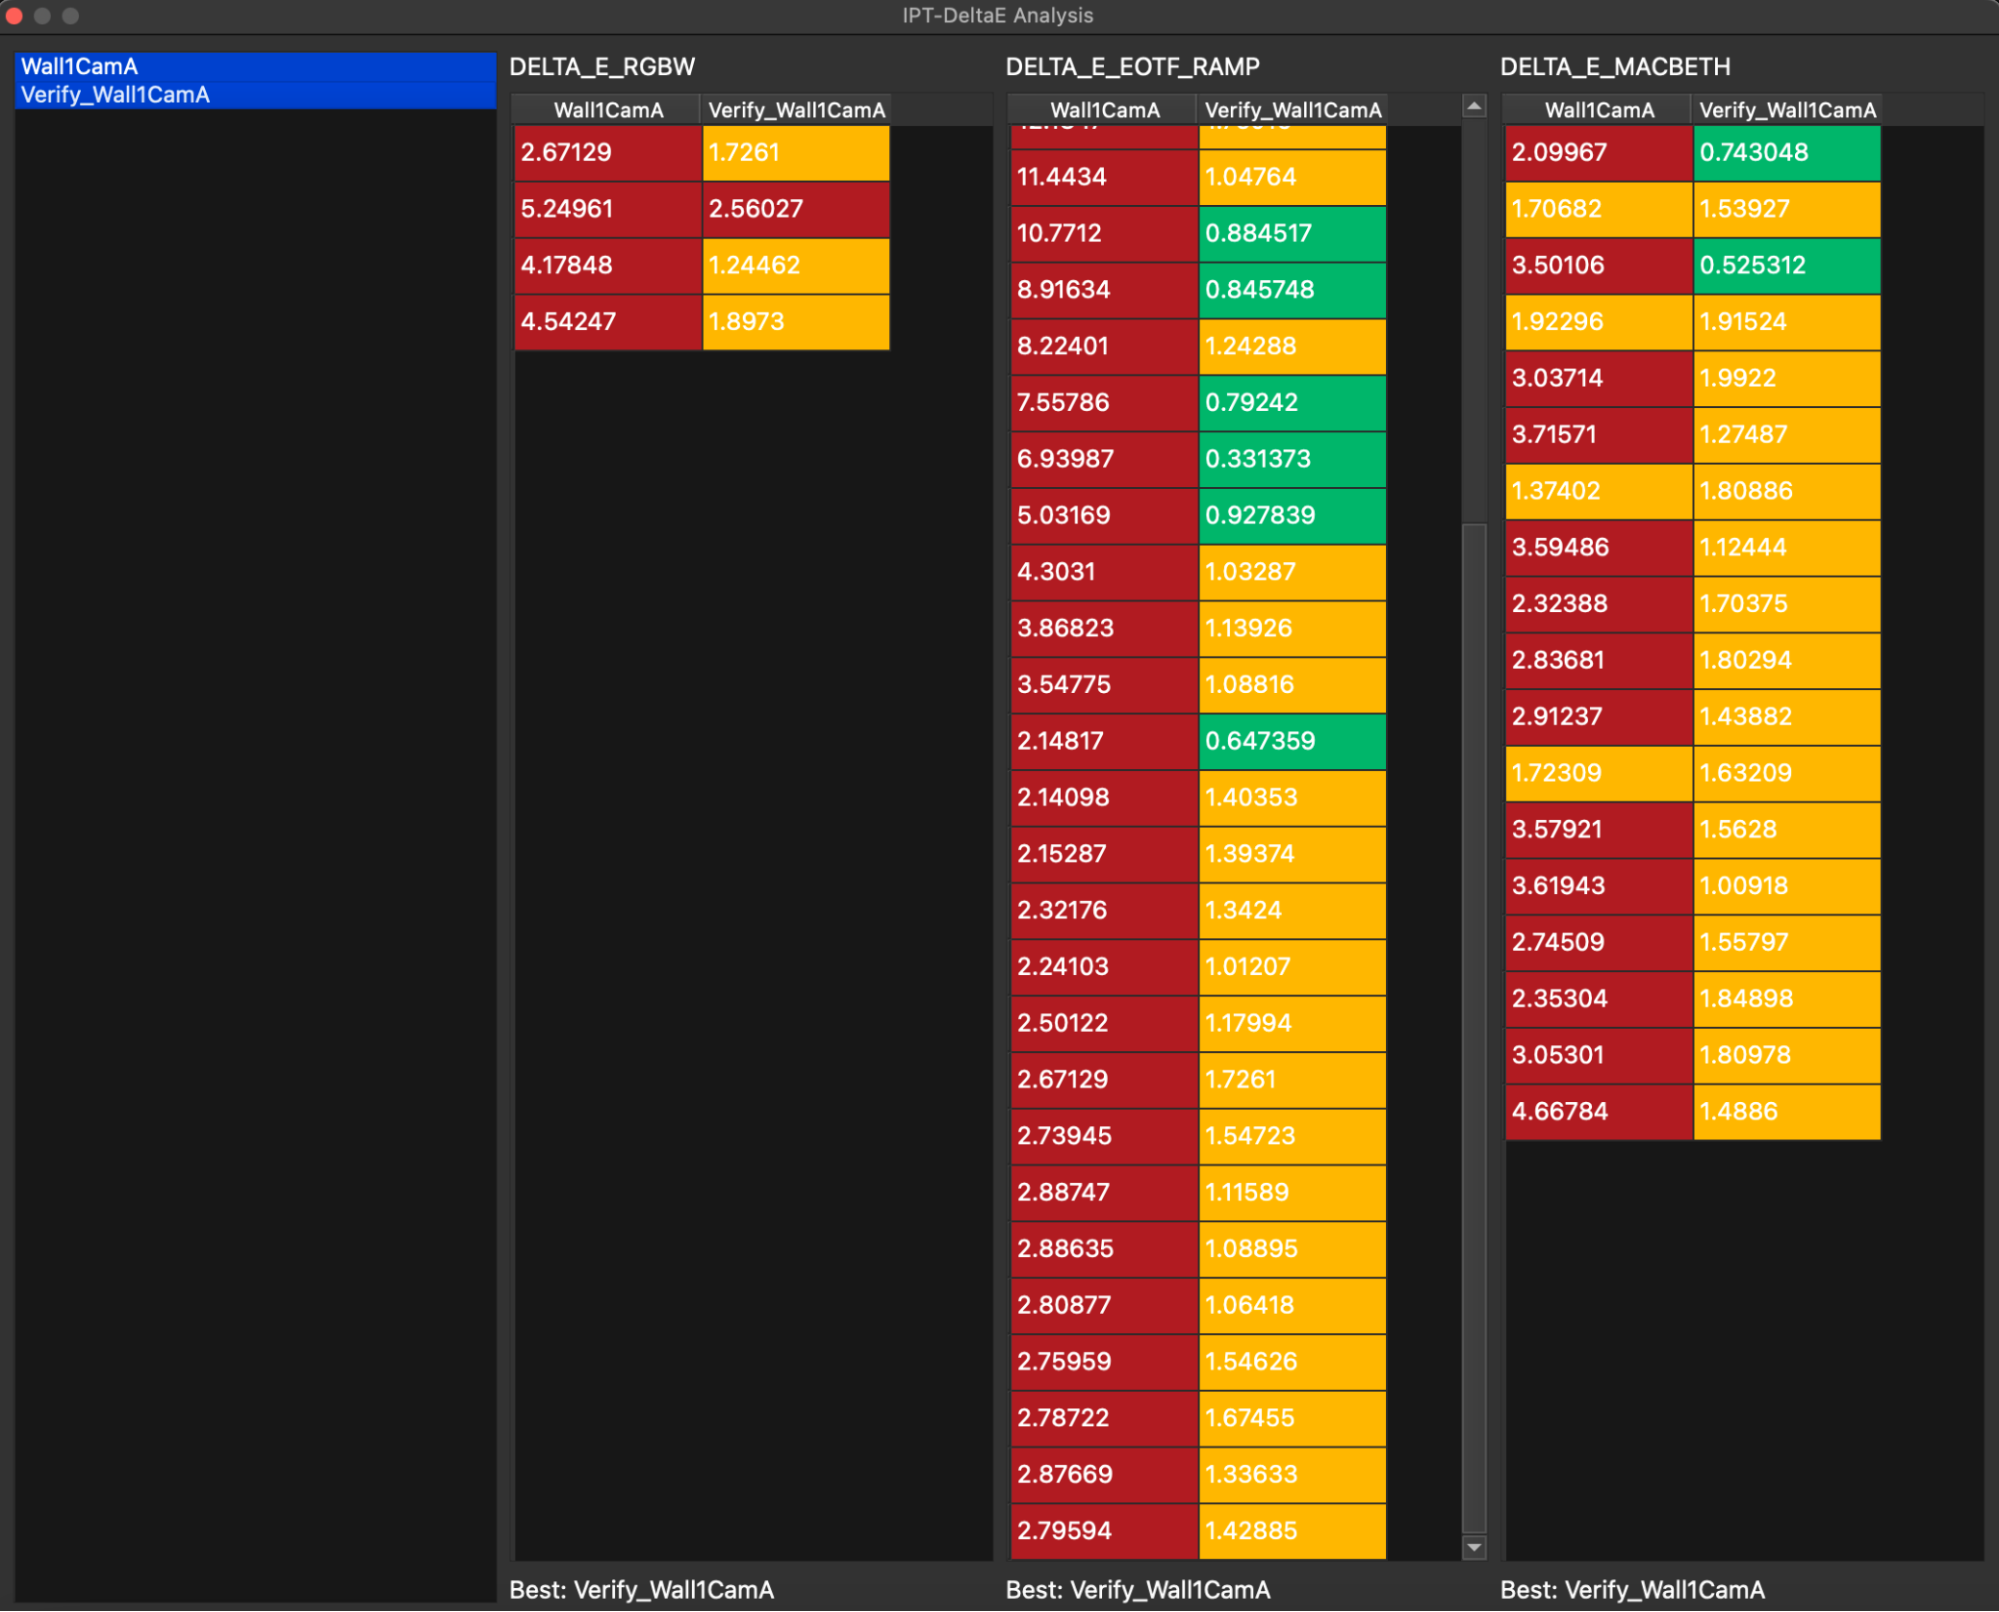Select the 4.66784 cell in MACBETH table

click(1598, 1112)
